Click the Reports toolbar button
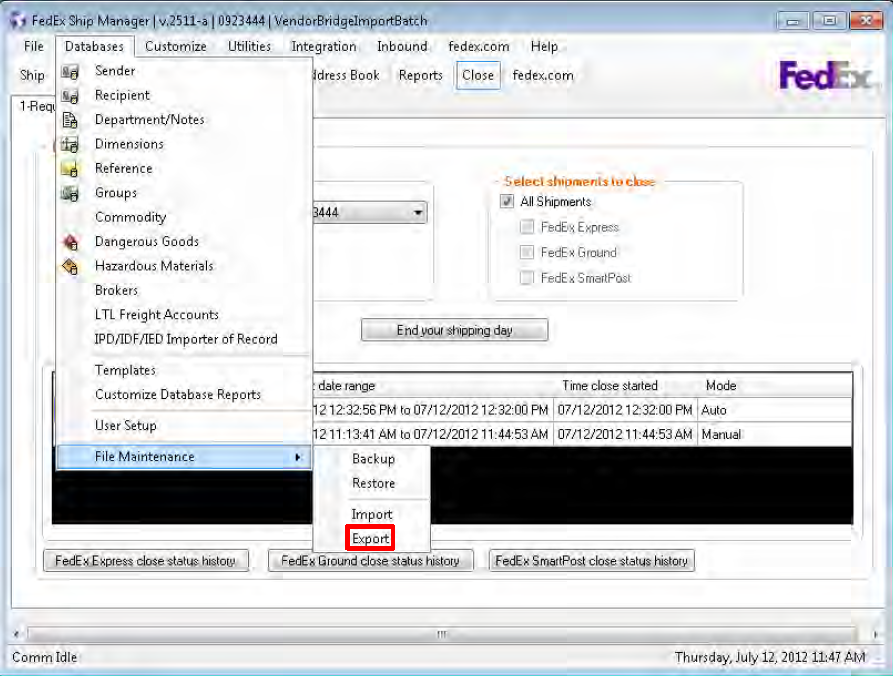 click(420, 75)
